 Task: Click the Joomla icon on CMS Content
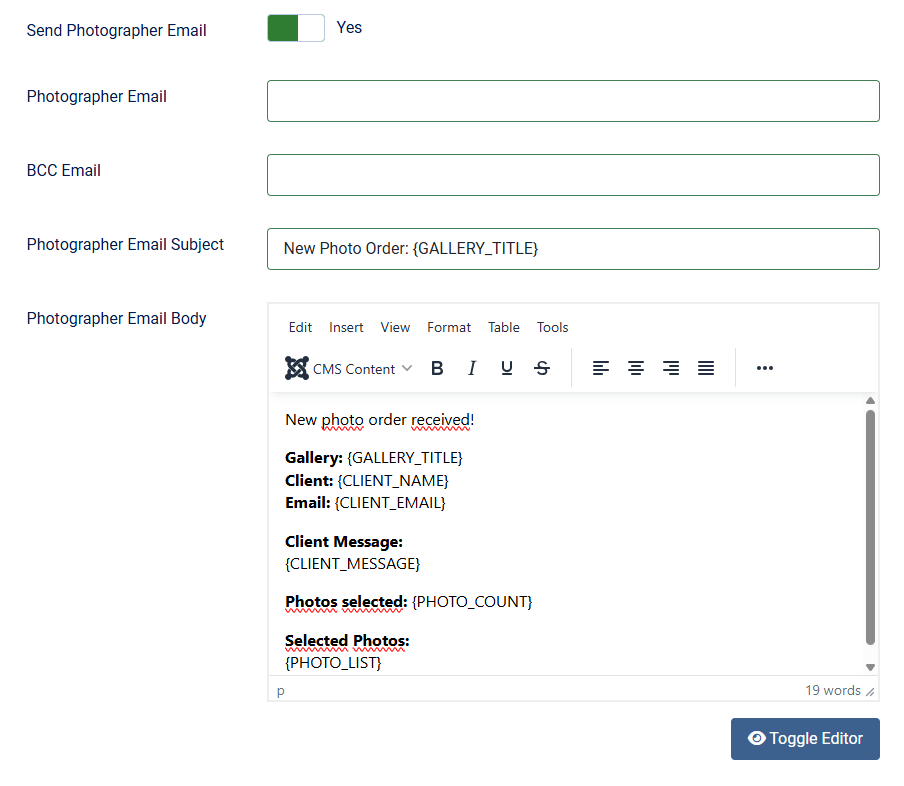point(297,368)
